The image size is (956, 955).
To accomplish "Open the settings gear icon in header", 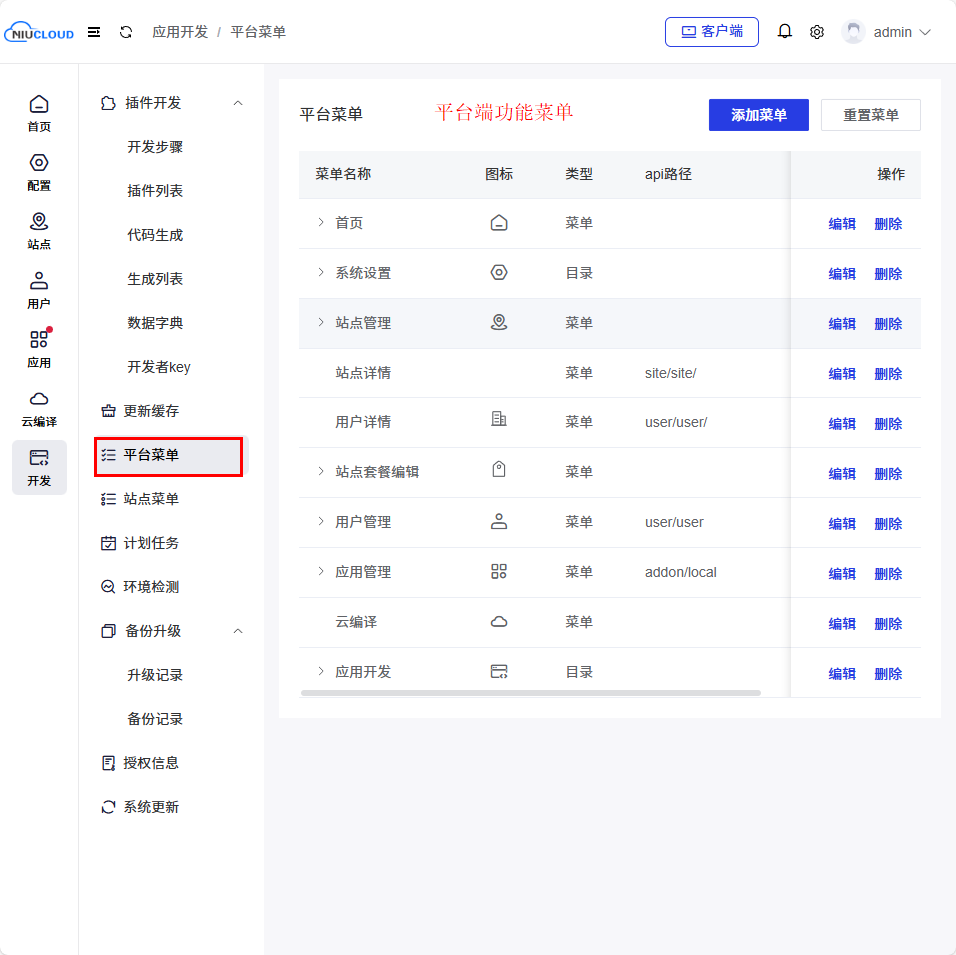I will click(x=817, y=32).
